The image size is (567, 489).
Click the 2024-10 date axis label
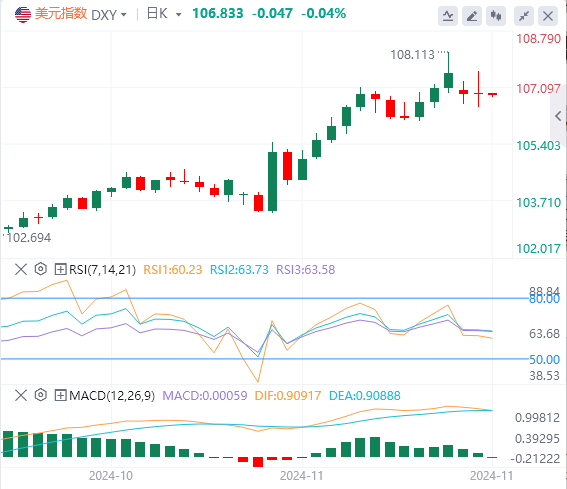point(111,476)
